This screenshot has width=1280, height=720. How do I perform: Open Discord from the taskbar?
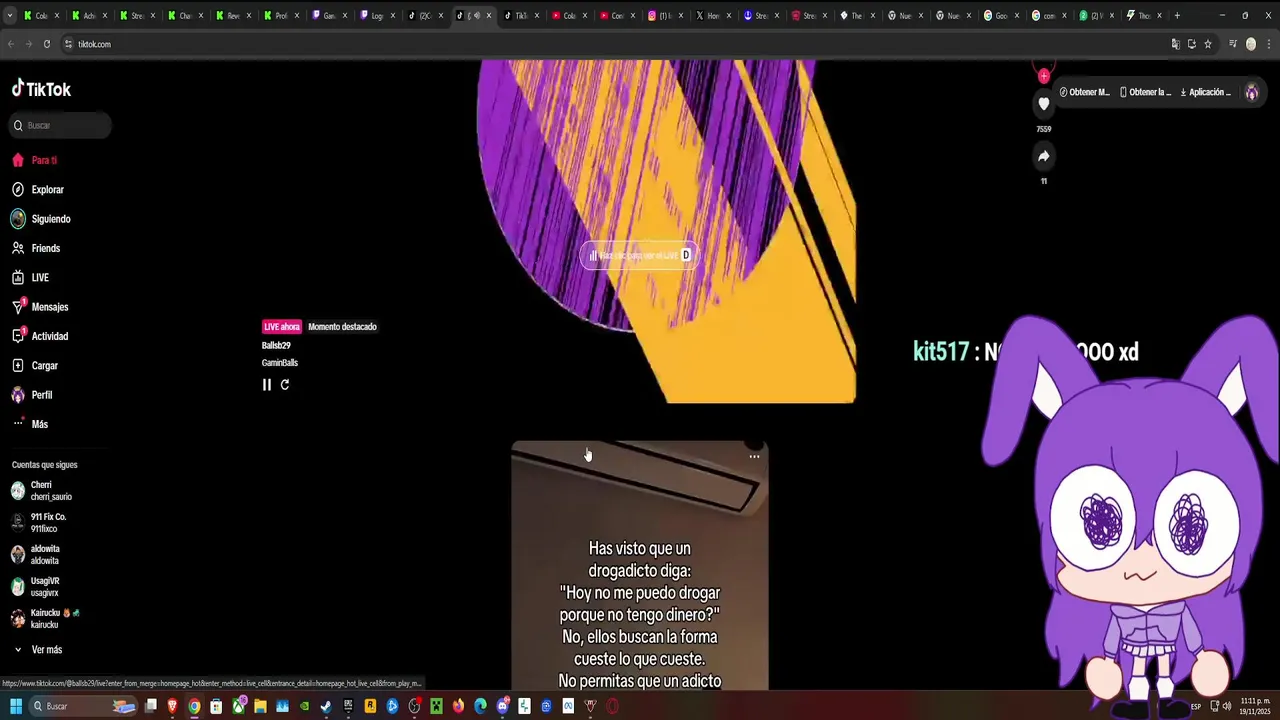point(502,706)
